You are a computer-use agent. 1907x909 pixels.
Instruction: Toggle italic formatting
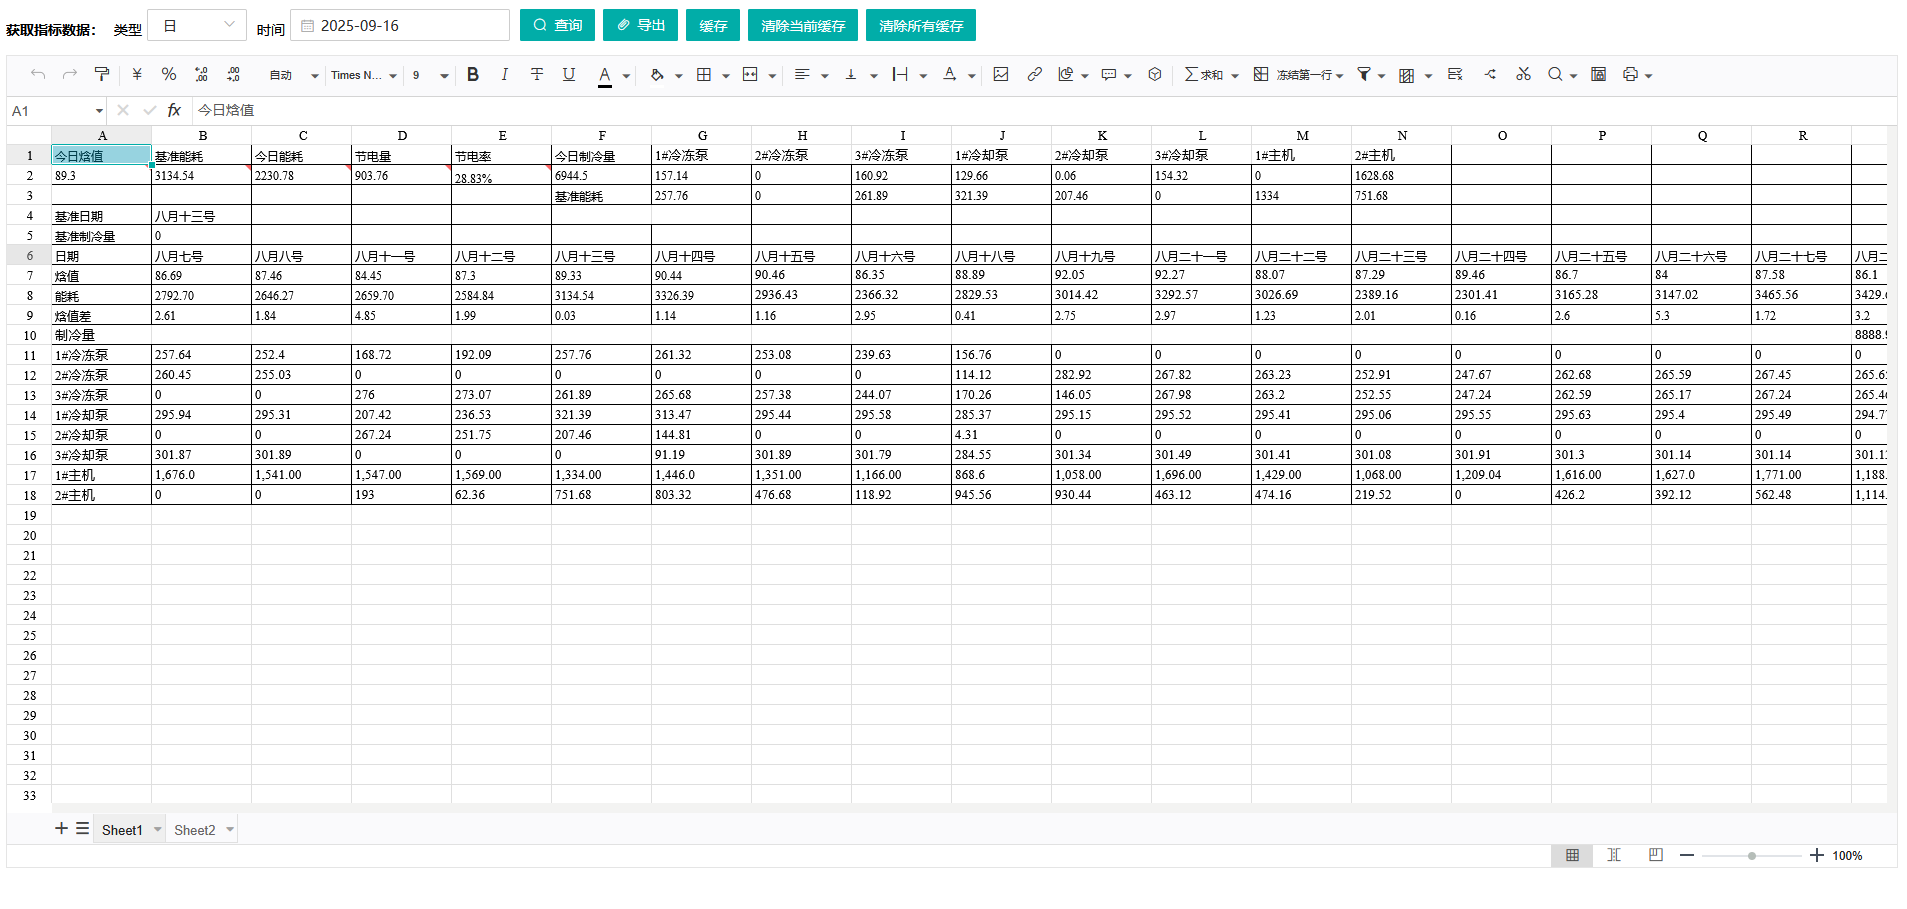tap(505, 74)
